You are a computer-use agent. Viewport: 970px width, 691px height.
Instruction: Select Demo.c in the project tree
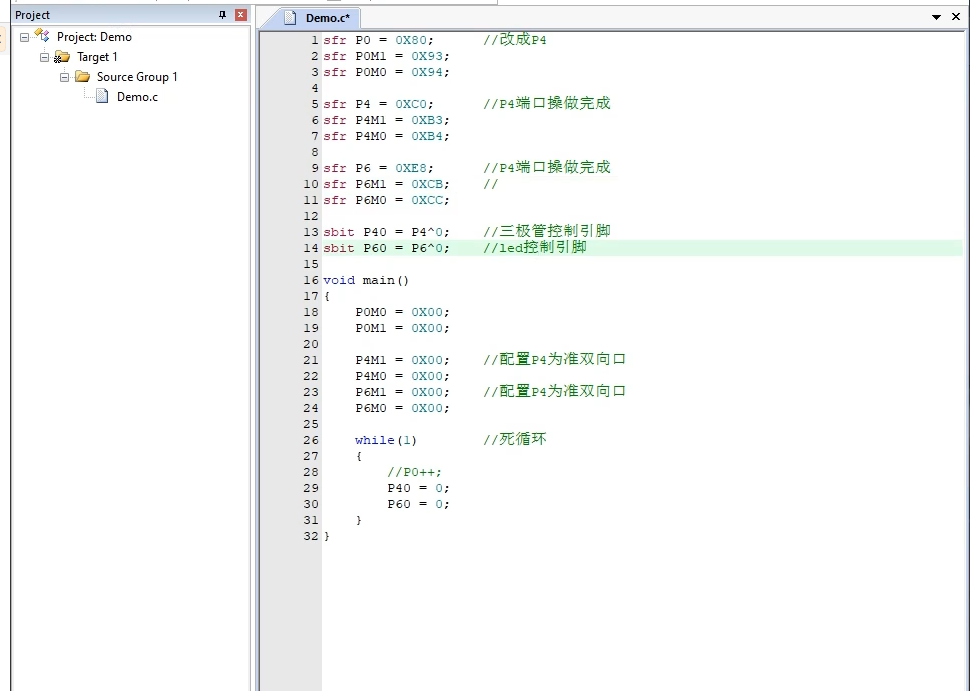click(137, 97)
